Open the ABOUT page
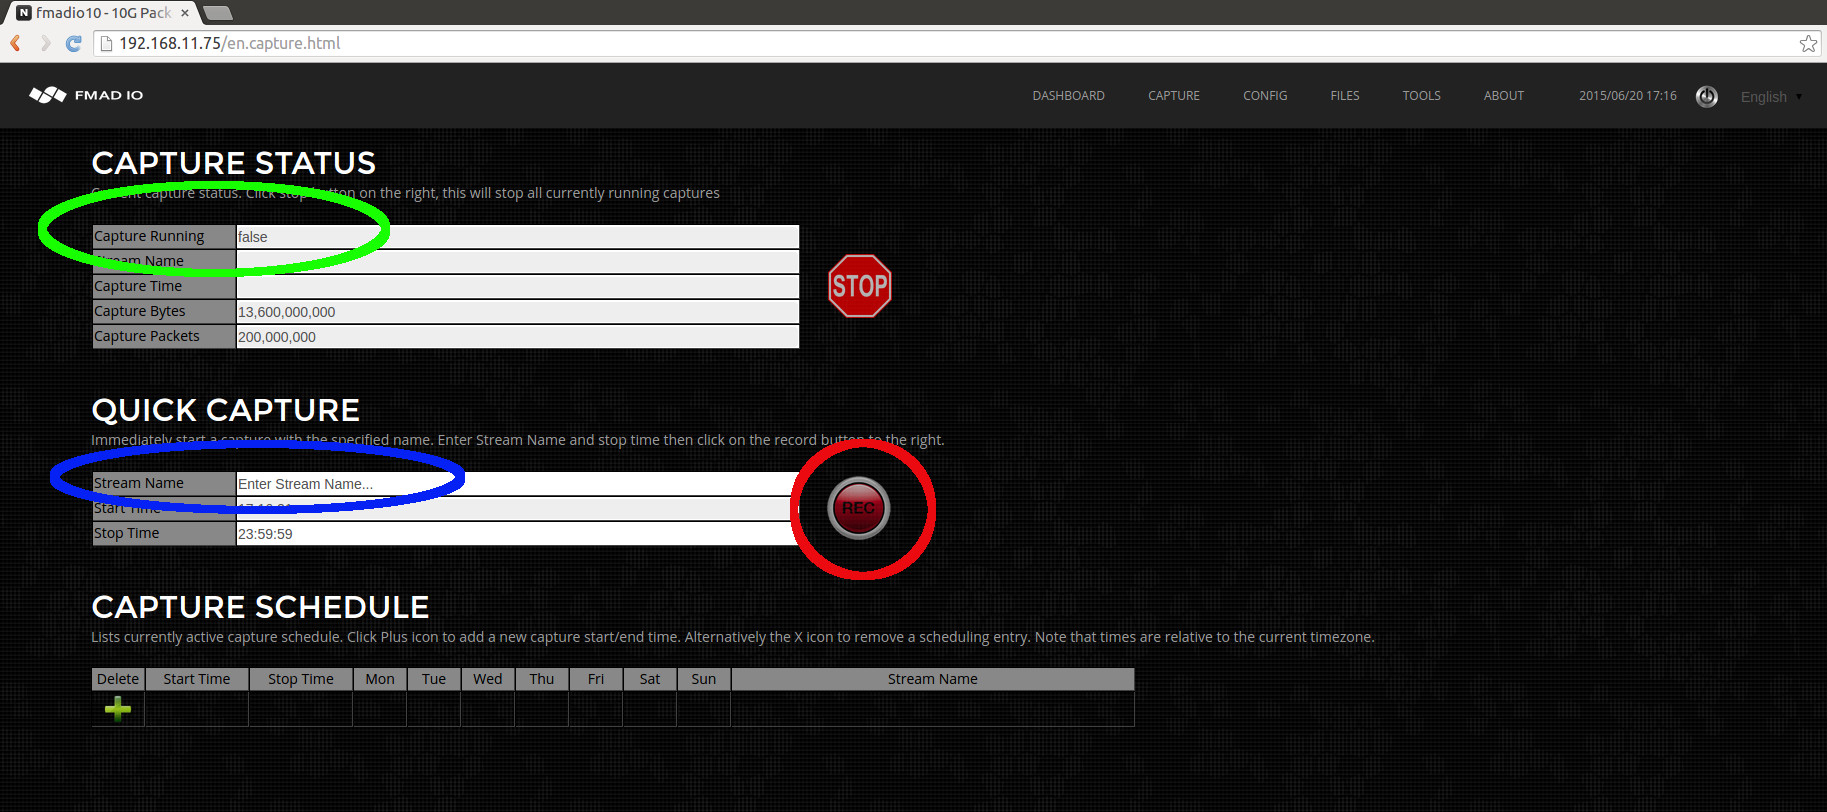 coord(1503,96)
